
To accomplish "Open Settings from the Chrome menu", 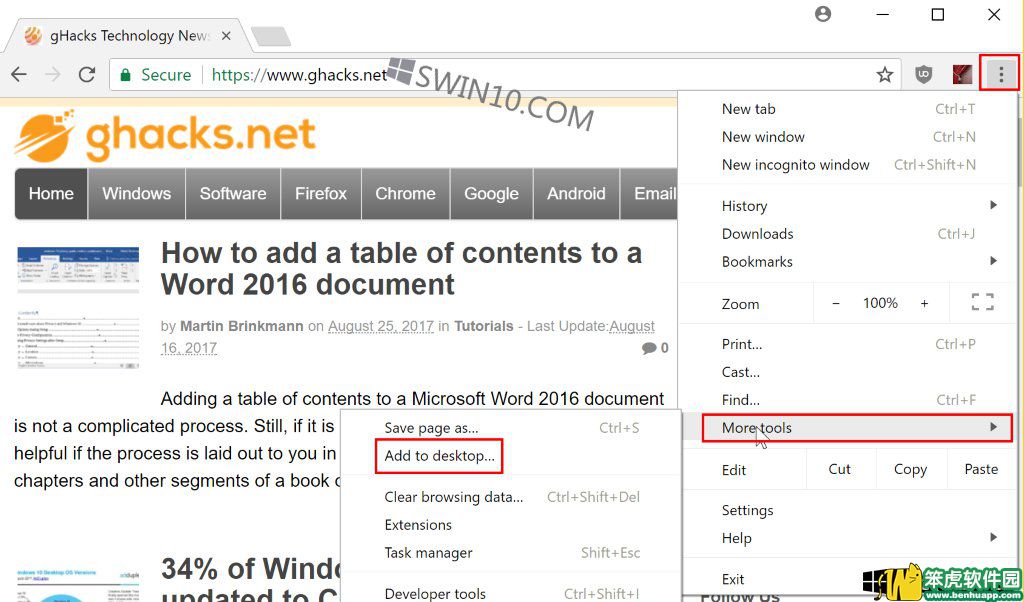I will coord(848,510).
